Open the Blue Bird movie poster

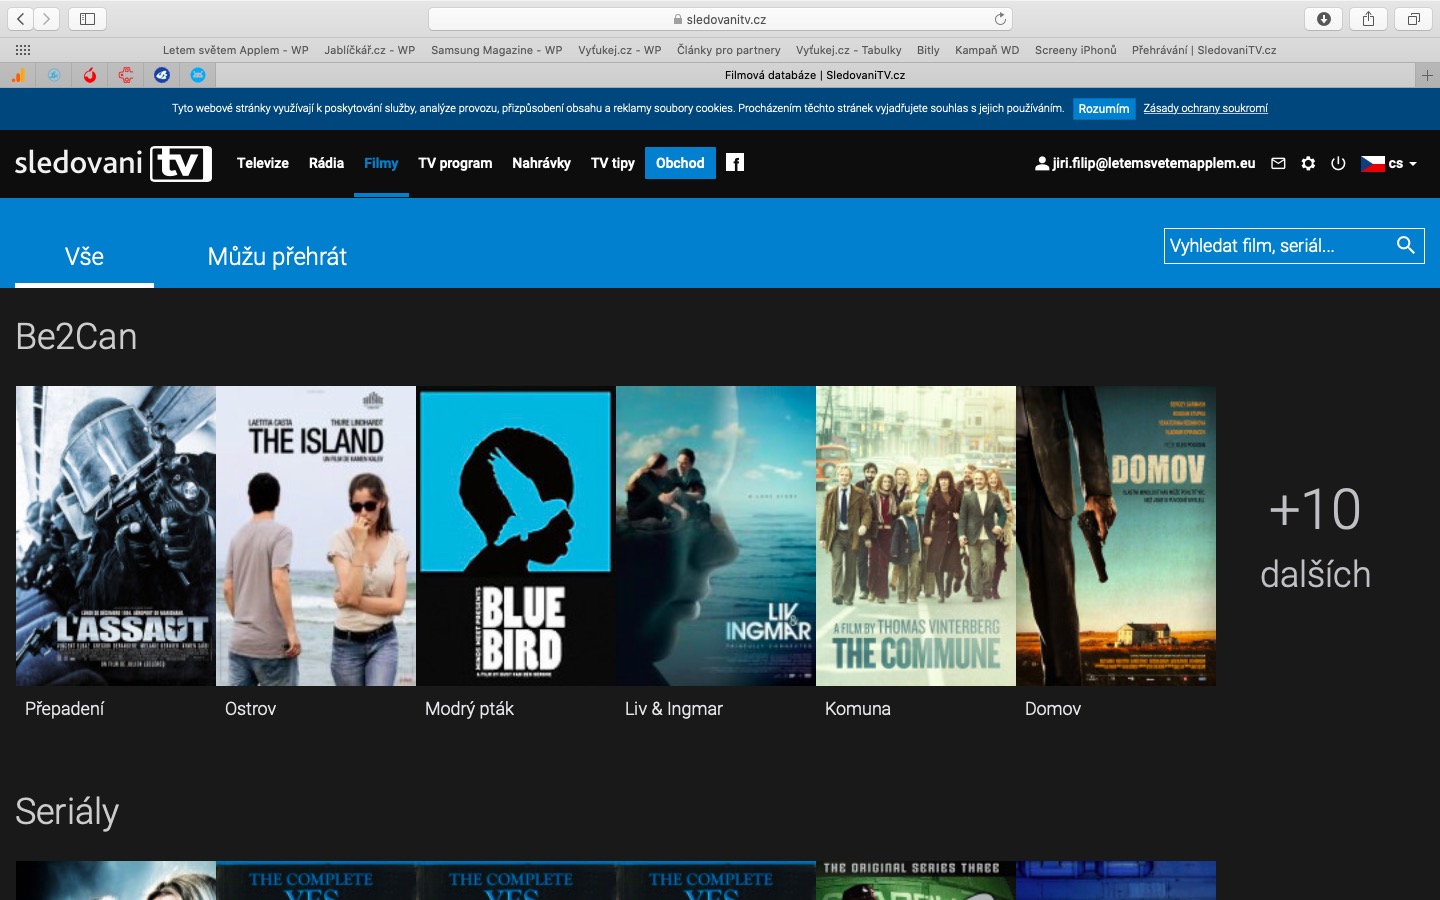tap(516, 536)
